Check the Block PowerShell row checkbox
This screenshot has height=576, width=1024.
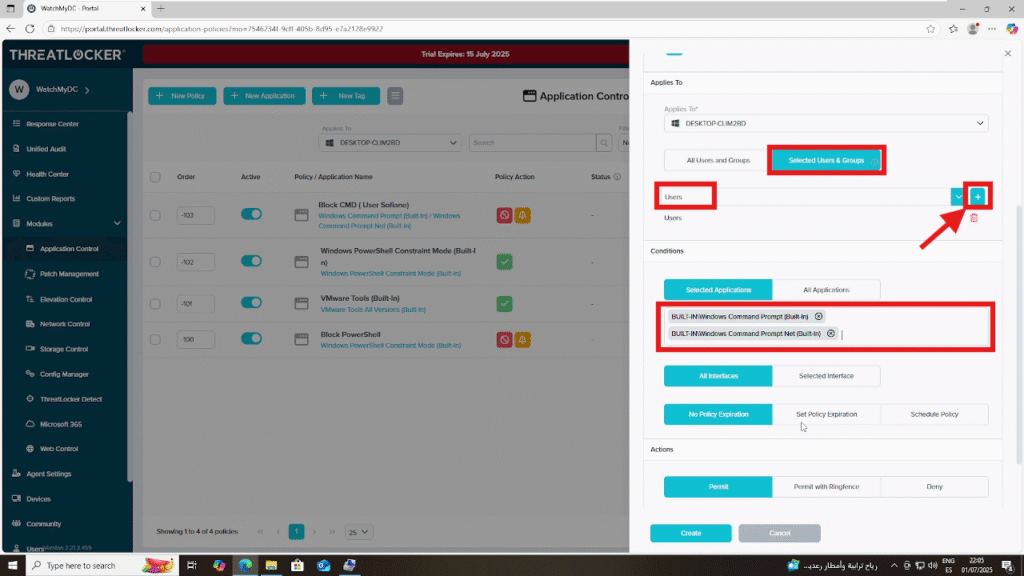pos(155,340)
